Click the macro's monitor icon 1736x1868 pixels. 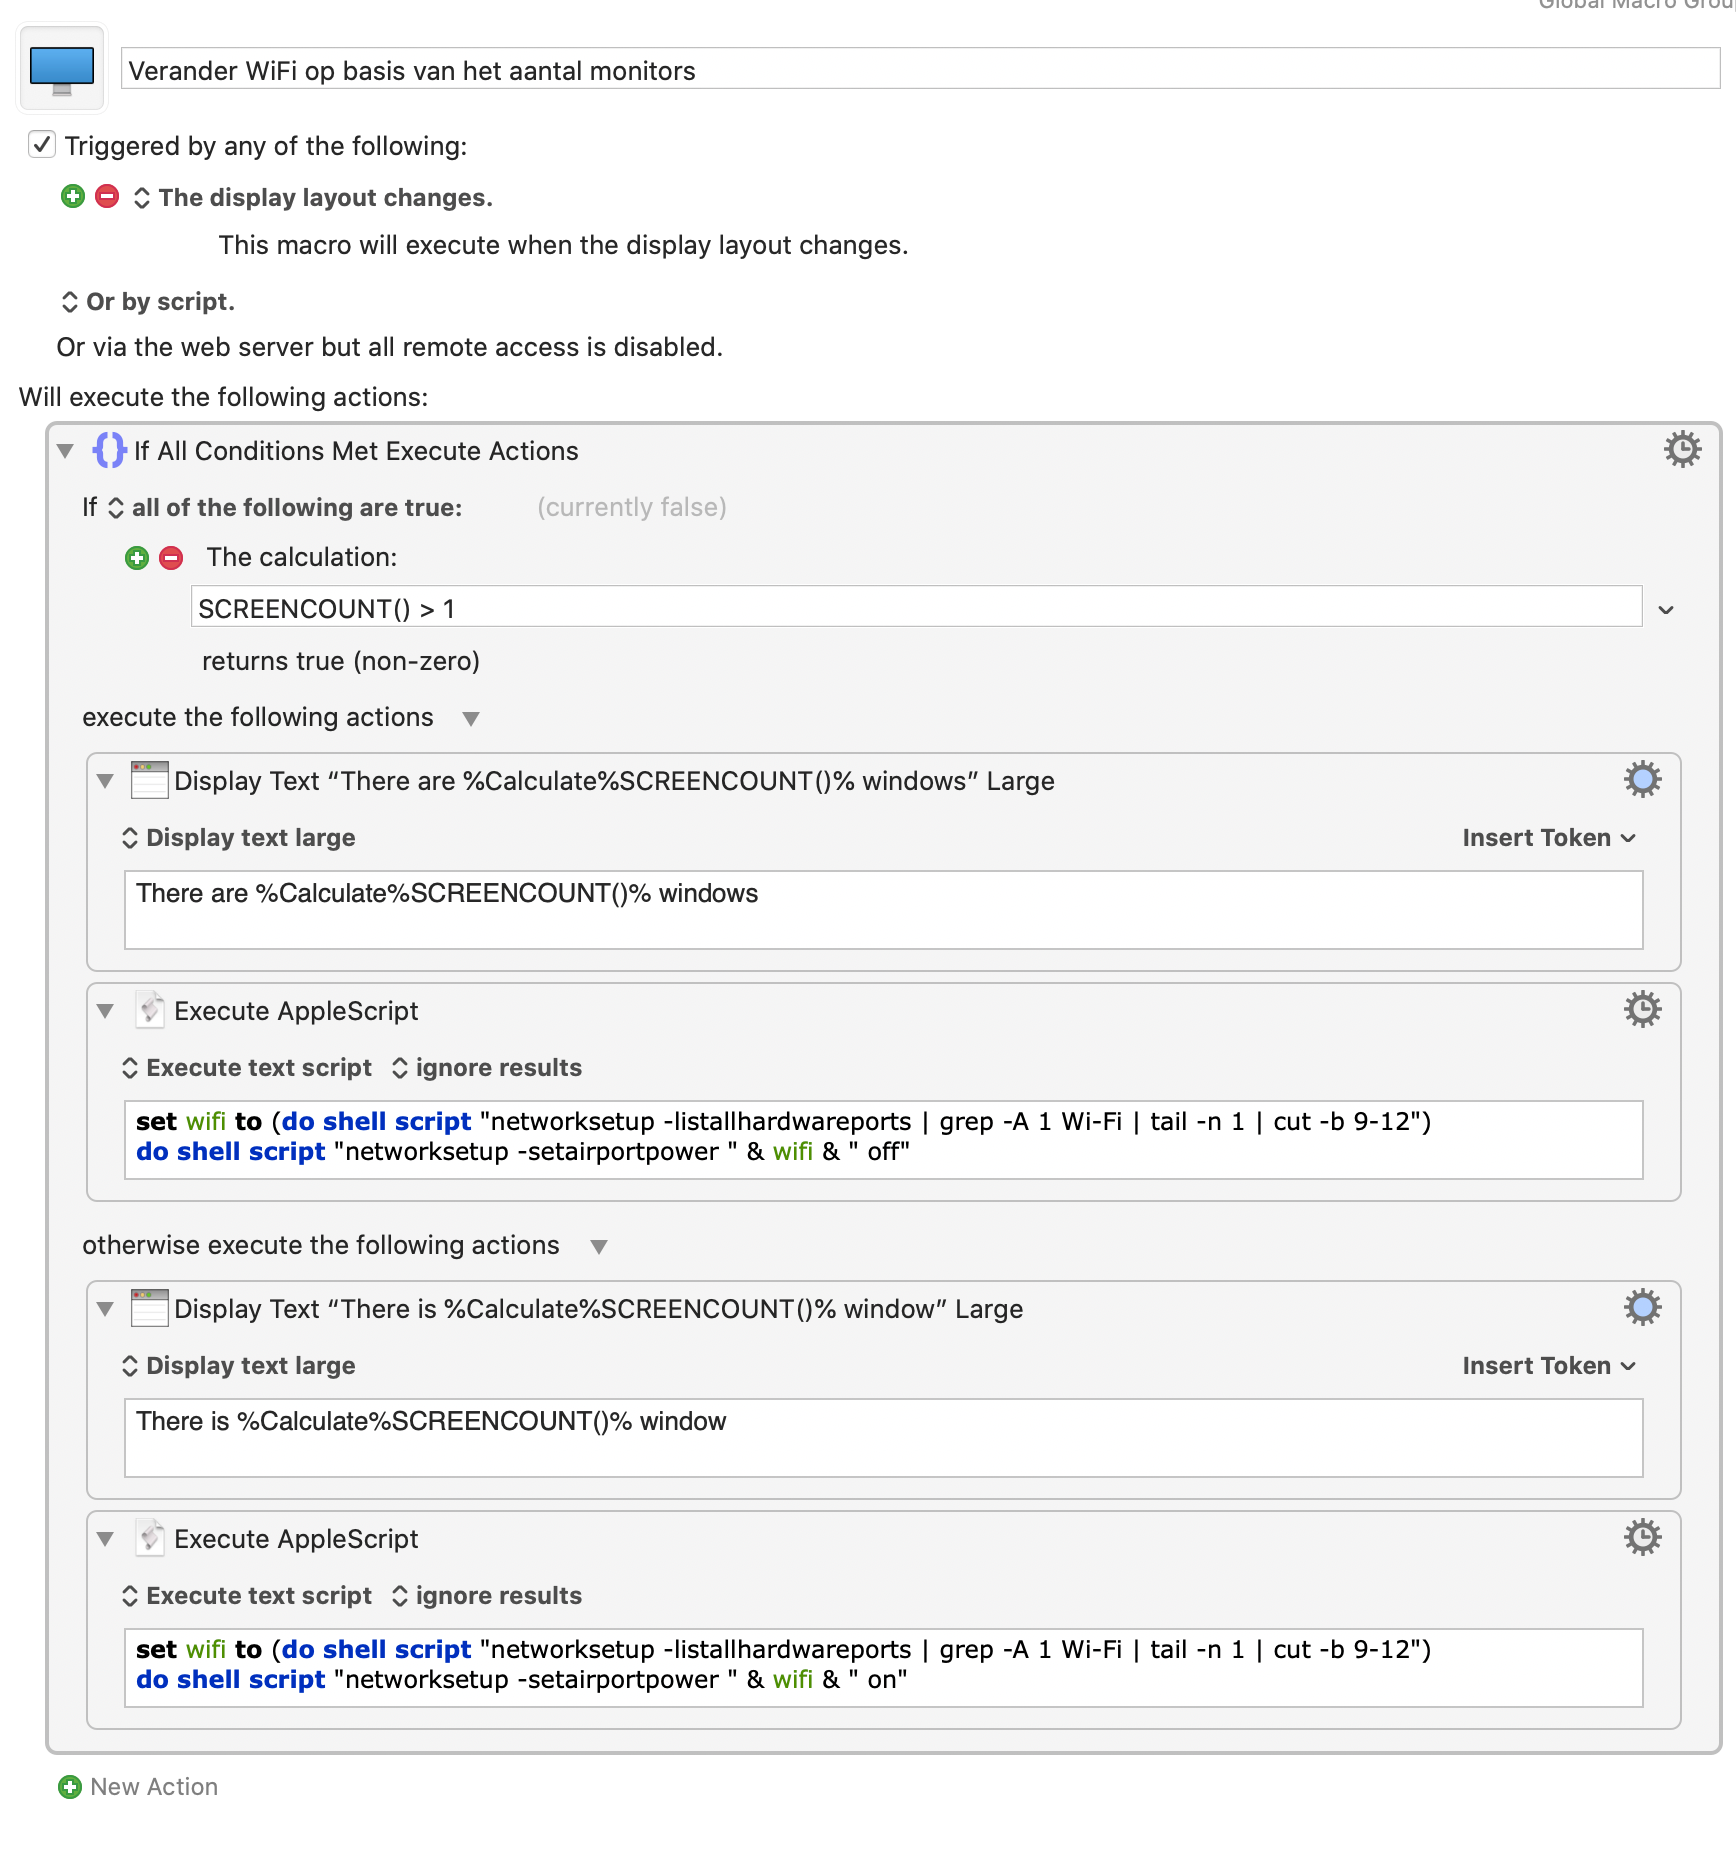(62, 69)
